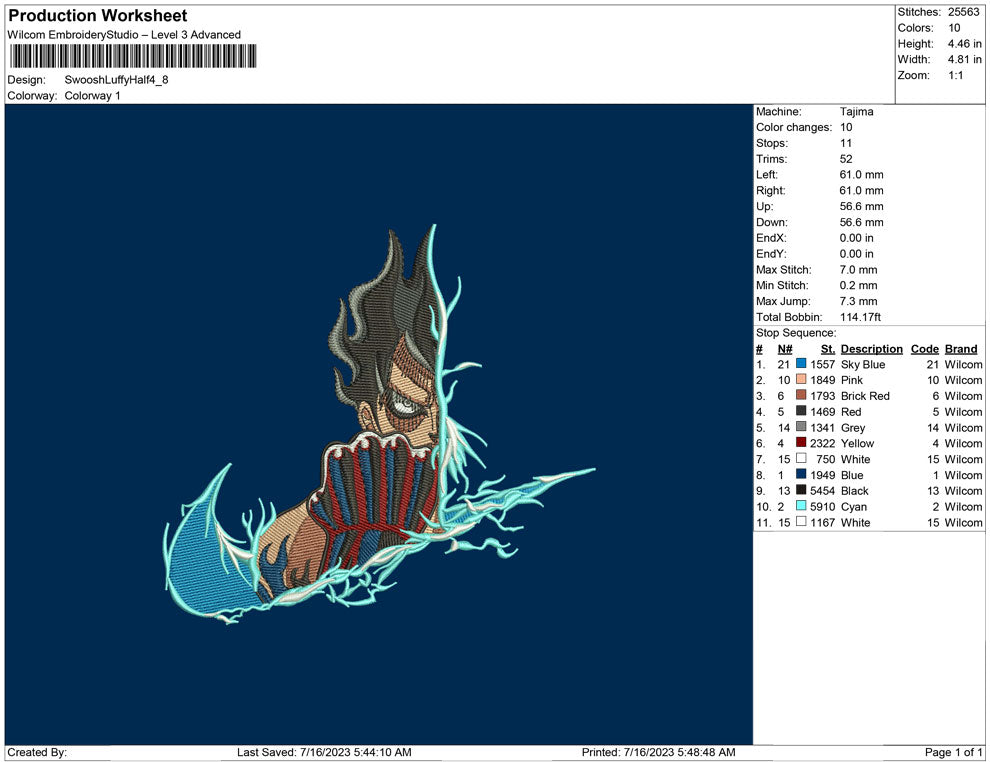
Task: Click the Cyan color swatch
Action: tap(801, 507)
